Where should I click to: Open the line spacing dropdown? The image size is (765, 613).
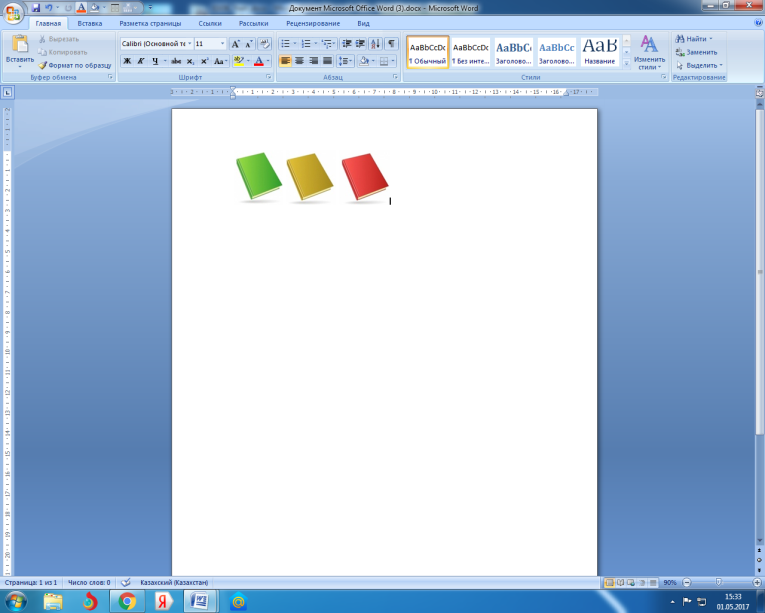pyautogui.click(x=345, y=61)
